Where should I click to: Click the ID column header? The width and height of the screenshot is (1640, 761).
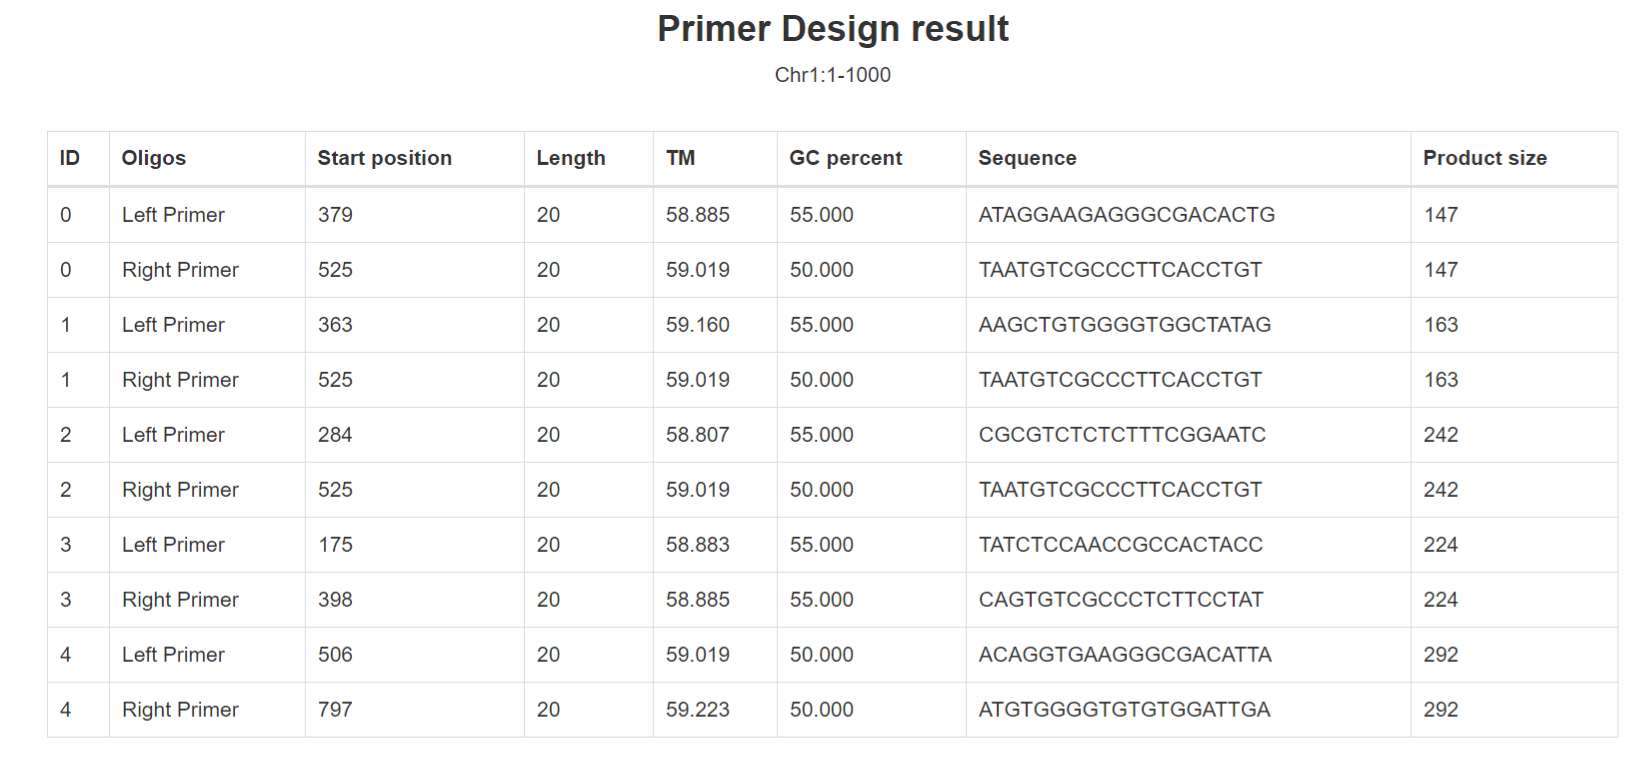click(x=70, y=158)
